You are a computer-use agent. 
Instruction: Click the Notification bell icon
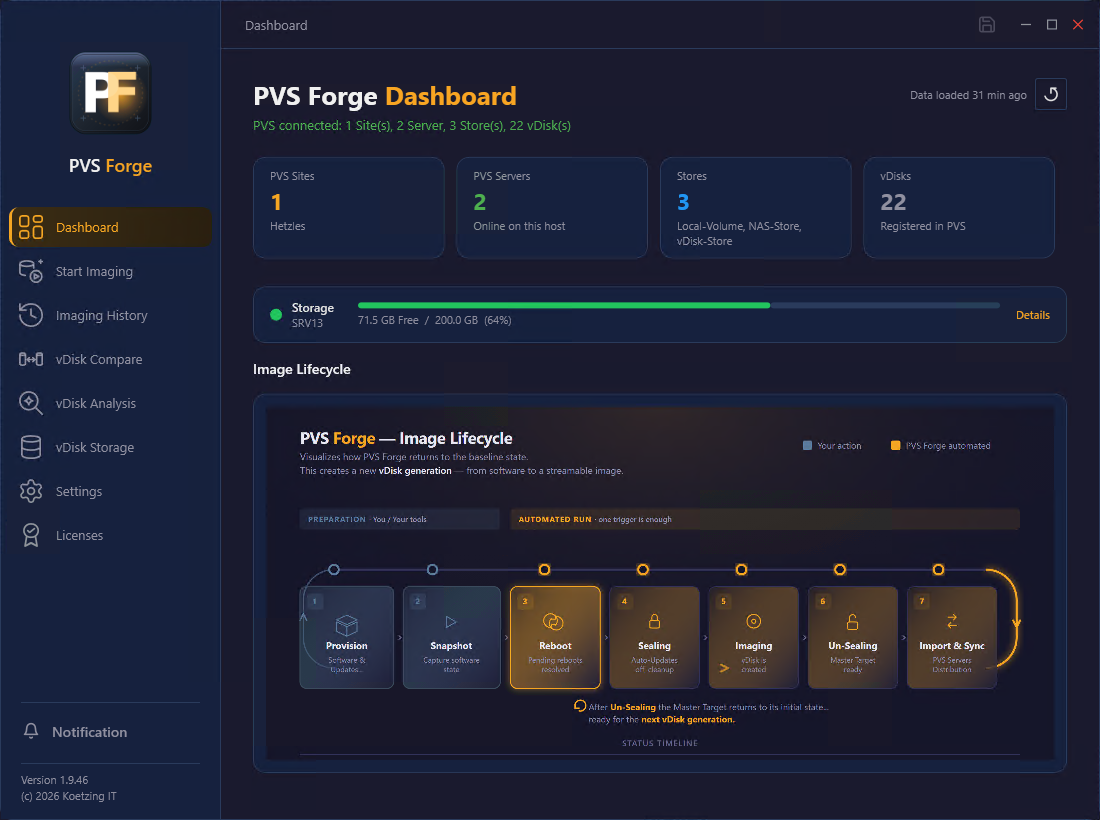tap(31, 731)
